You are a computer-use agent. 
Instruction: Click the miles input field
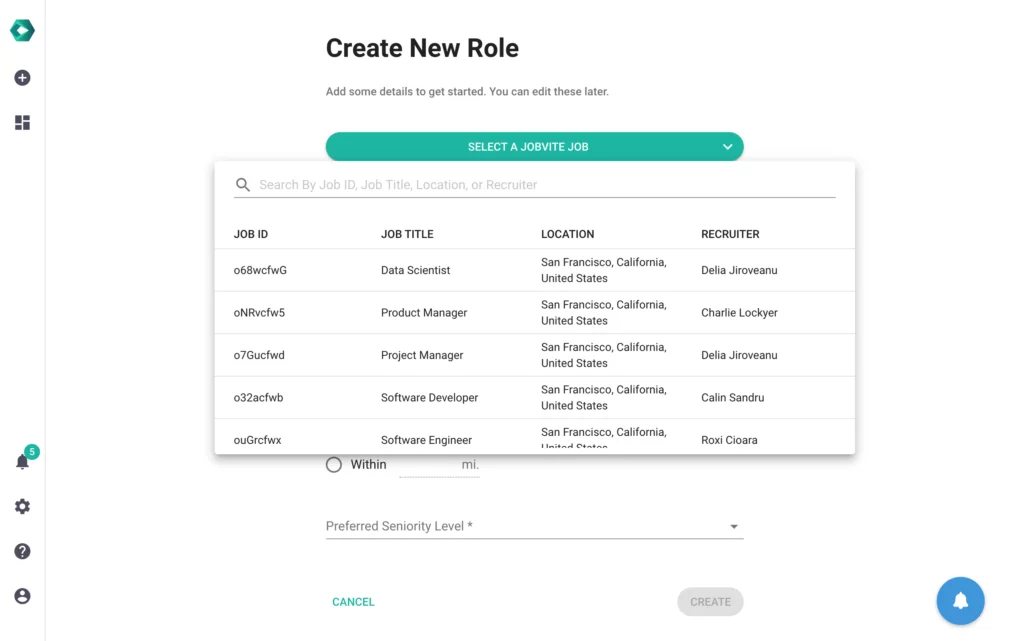tap(440, 464)
